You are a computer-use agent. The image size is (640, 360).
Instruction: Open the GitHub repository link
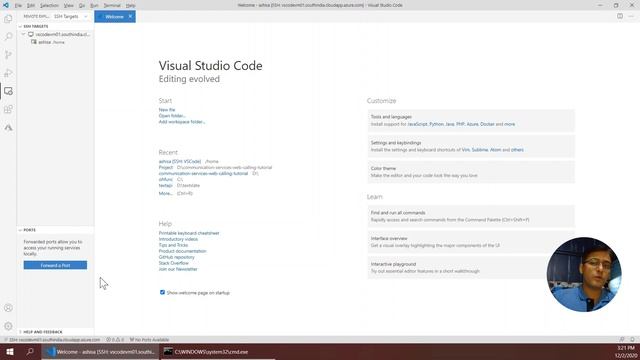[177, 257]
